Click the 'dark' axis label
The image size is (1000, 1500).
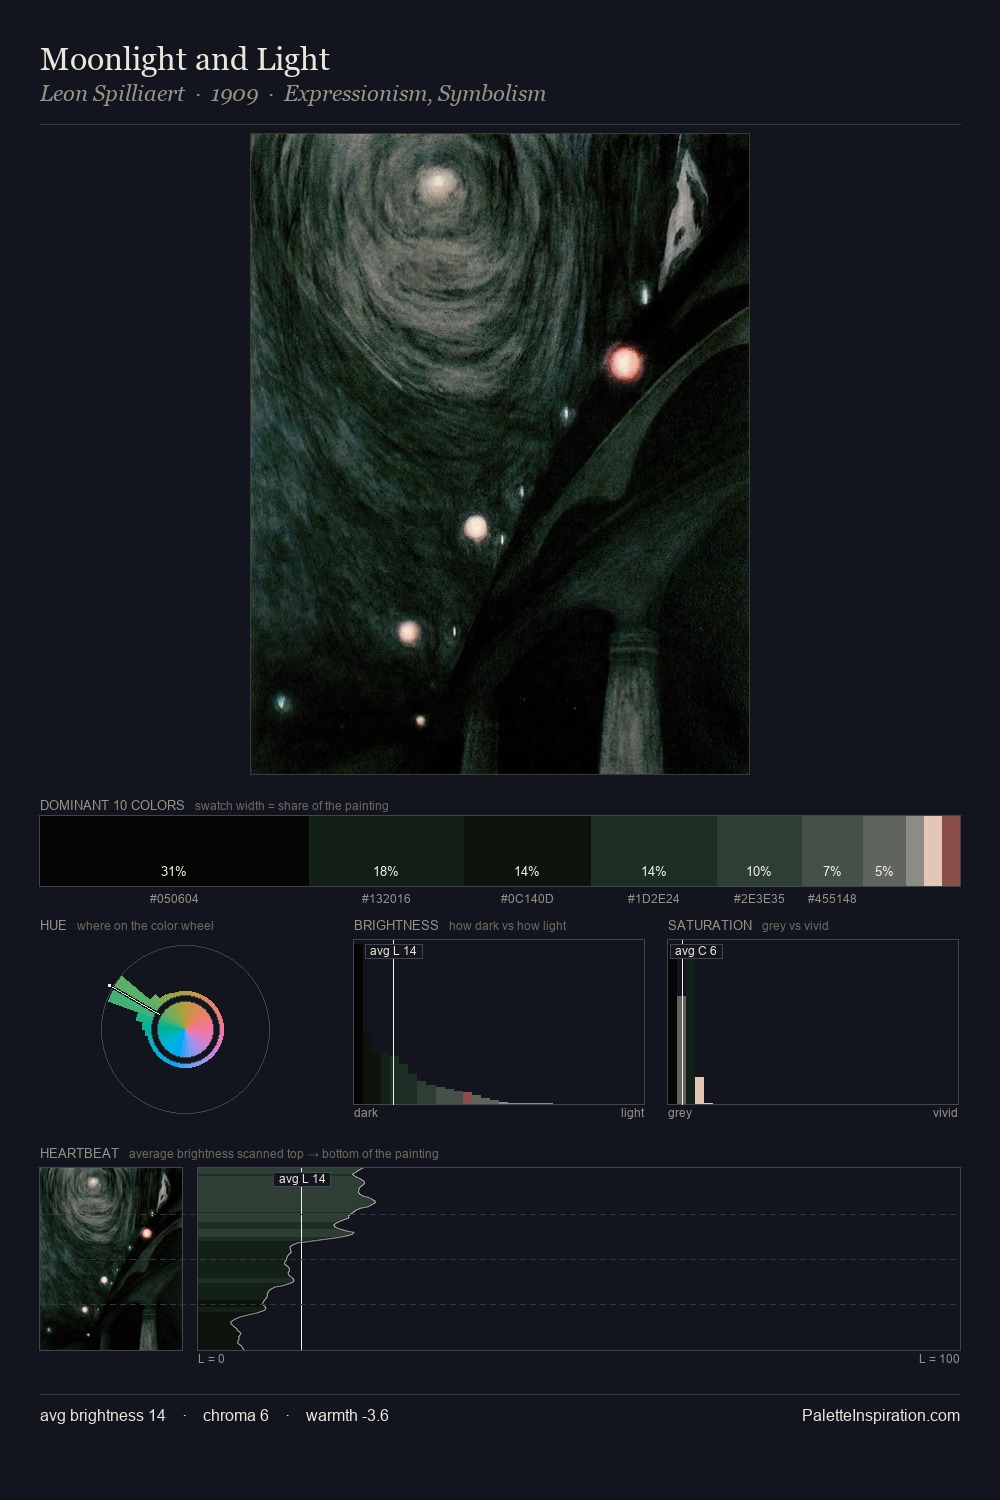pyautogui.click(x=366, y=1113)
